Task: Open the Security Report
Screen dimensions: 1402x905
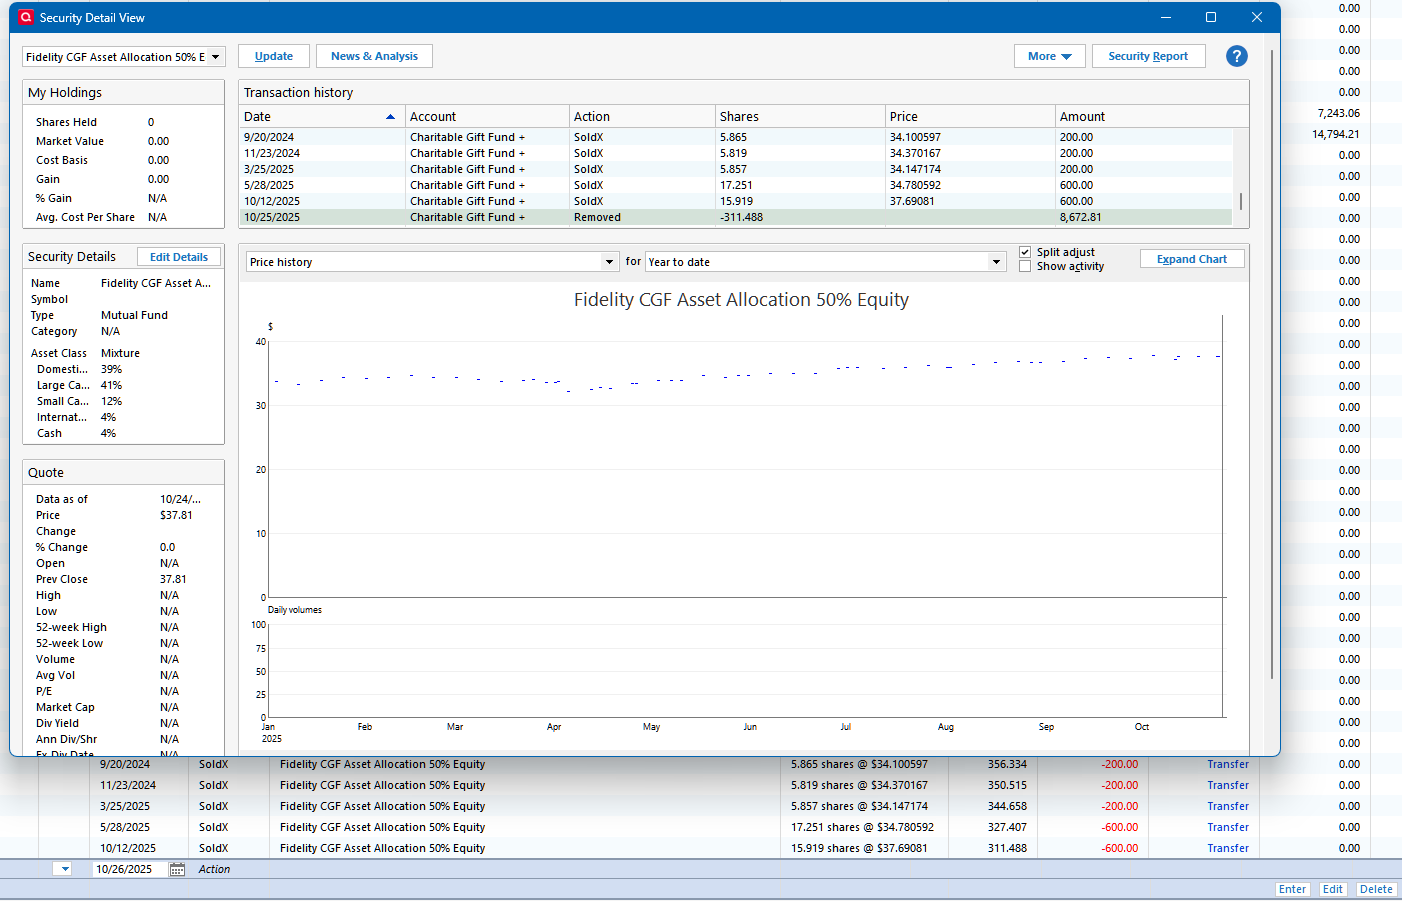Action: click(x=1148, y=56)
